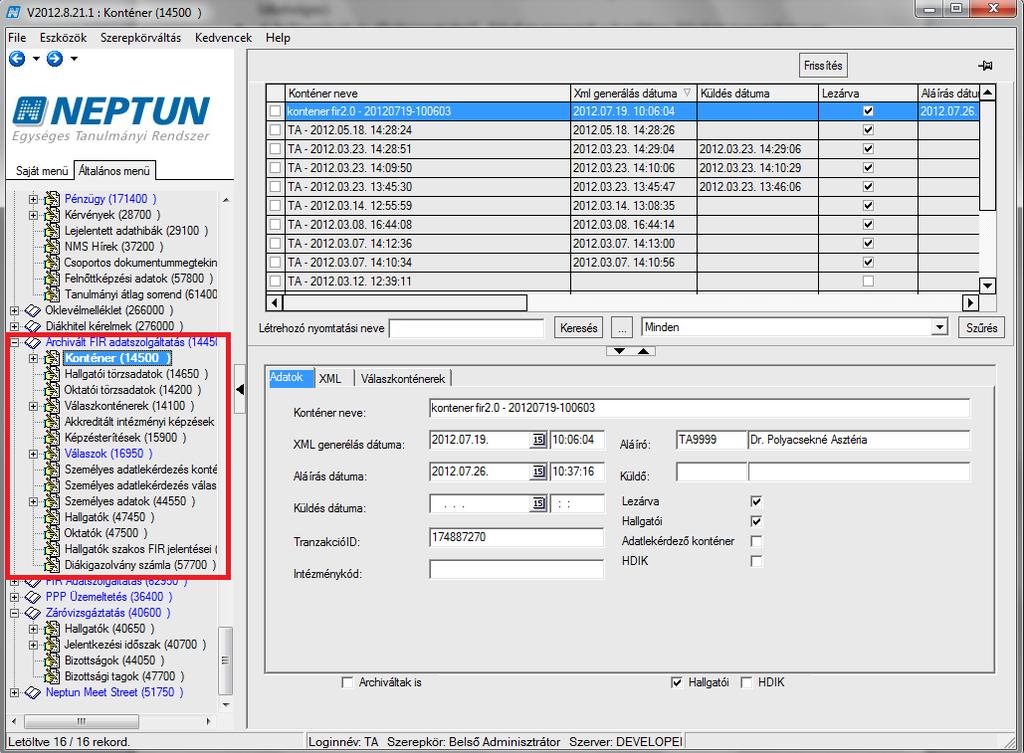Screen dimensions: 1024x753
Task: Click the forward navigation arrow icon
Action: click(55, 59)
